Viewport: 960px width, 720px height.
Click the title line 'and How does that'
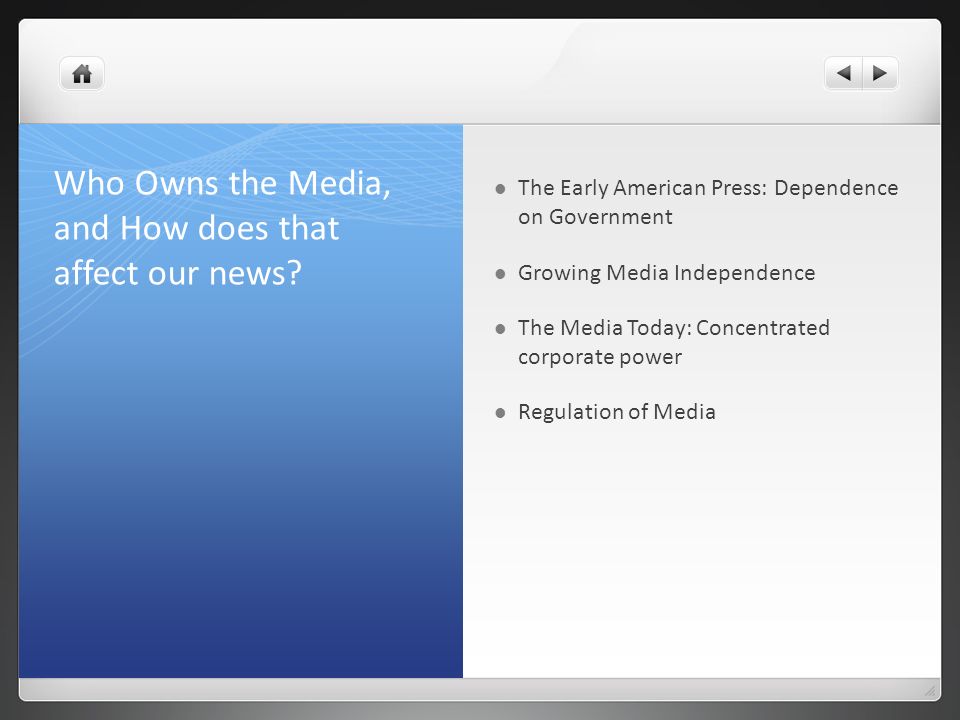[196, 228]
